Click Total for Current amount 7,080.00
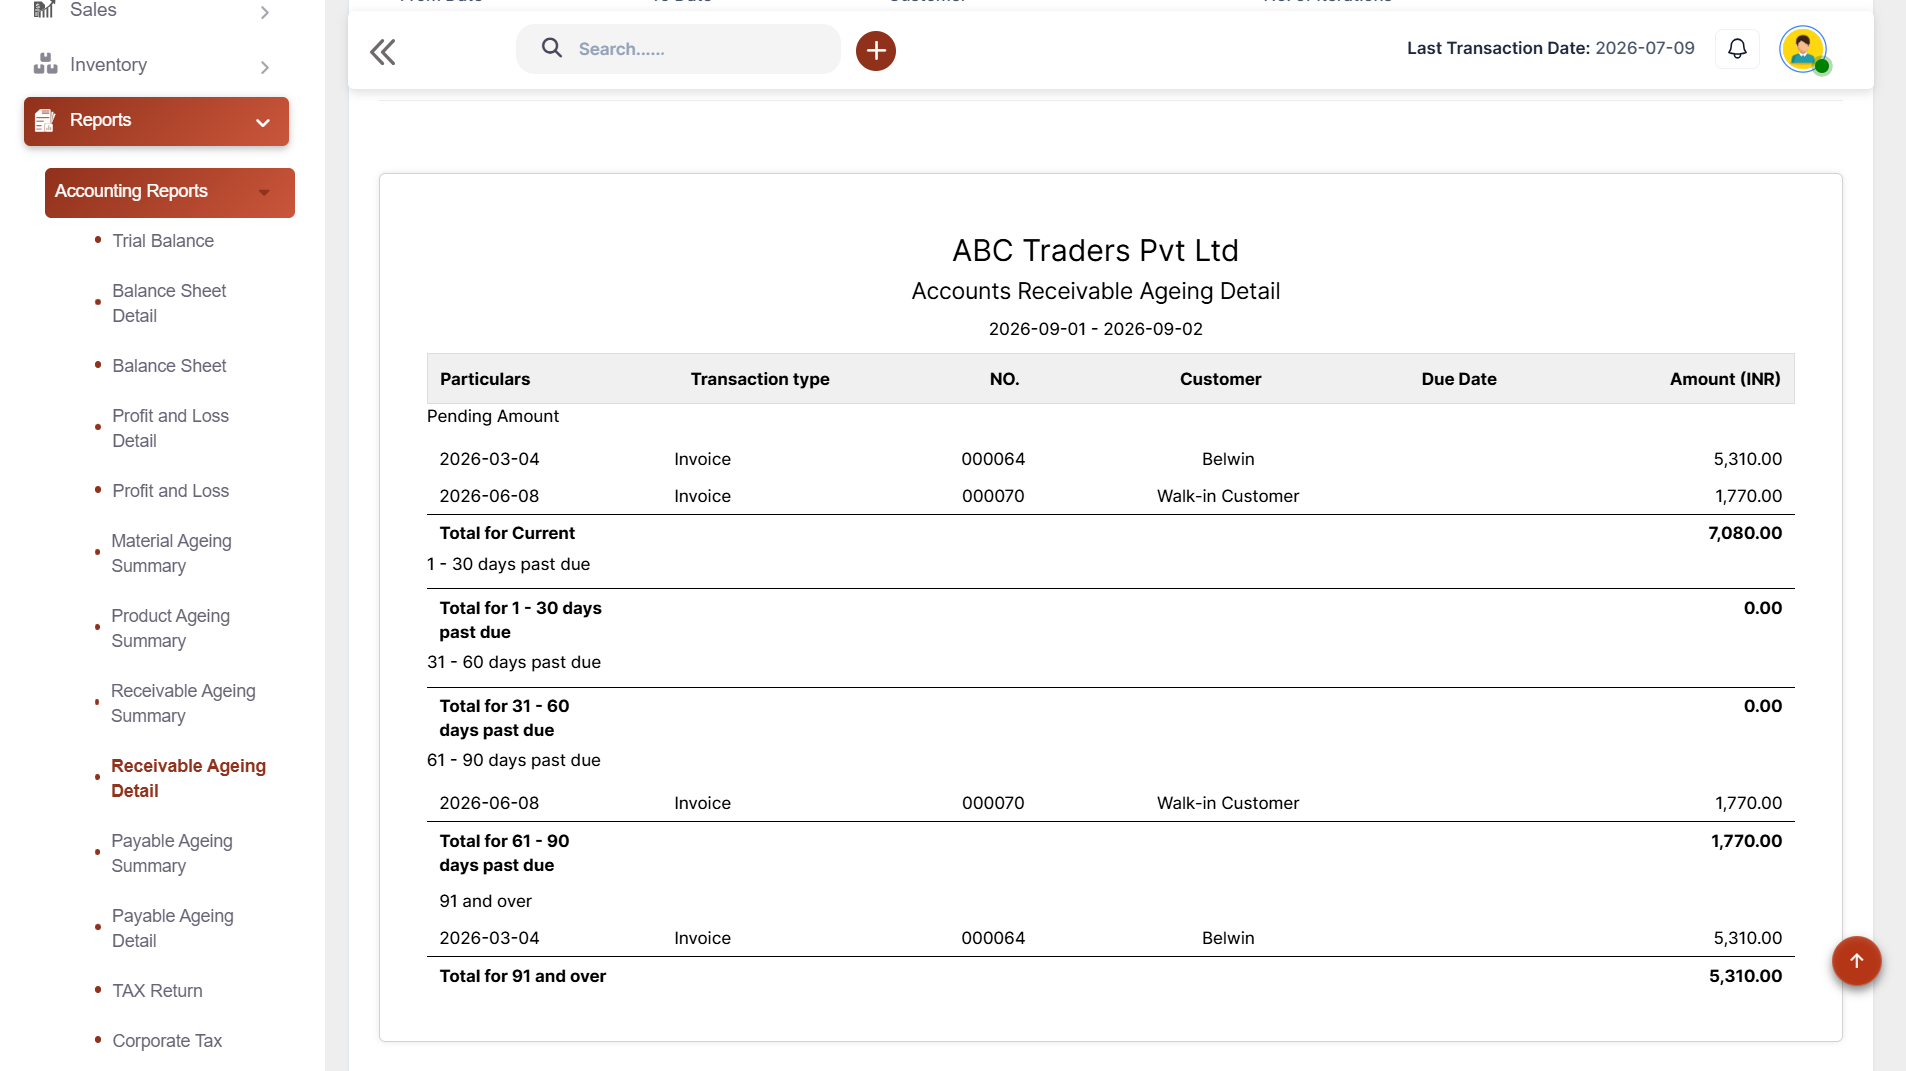Viewport: 1906px width, 1071px height. point(1745,533)
